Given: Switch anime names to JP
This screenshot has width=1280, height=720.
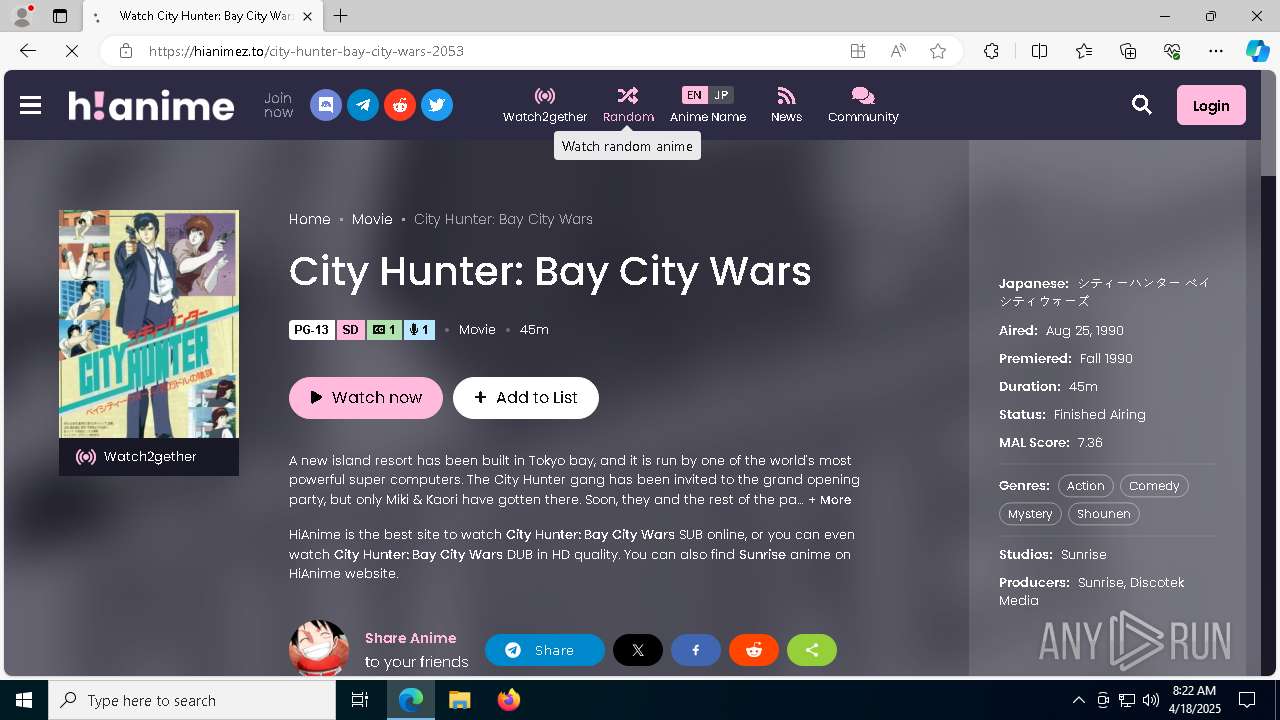Looking at the screenshot, I should (x=721, y=95).
